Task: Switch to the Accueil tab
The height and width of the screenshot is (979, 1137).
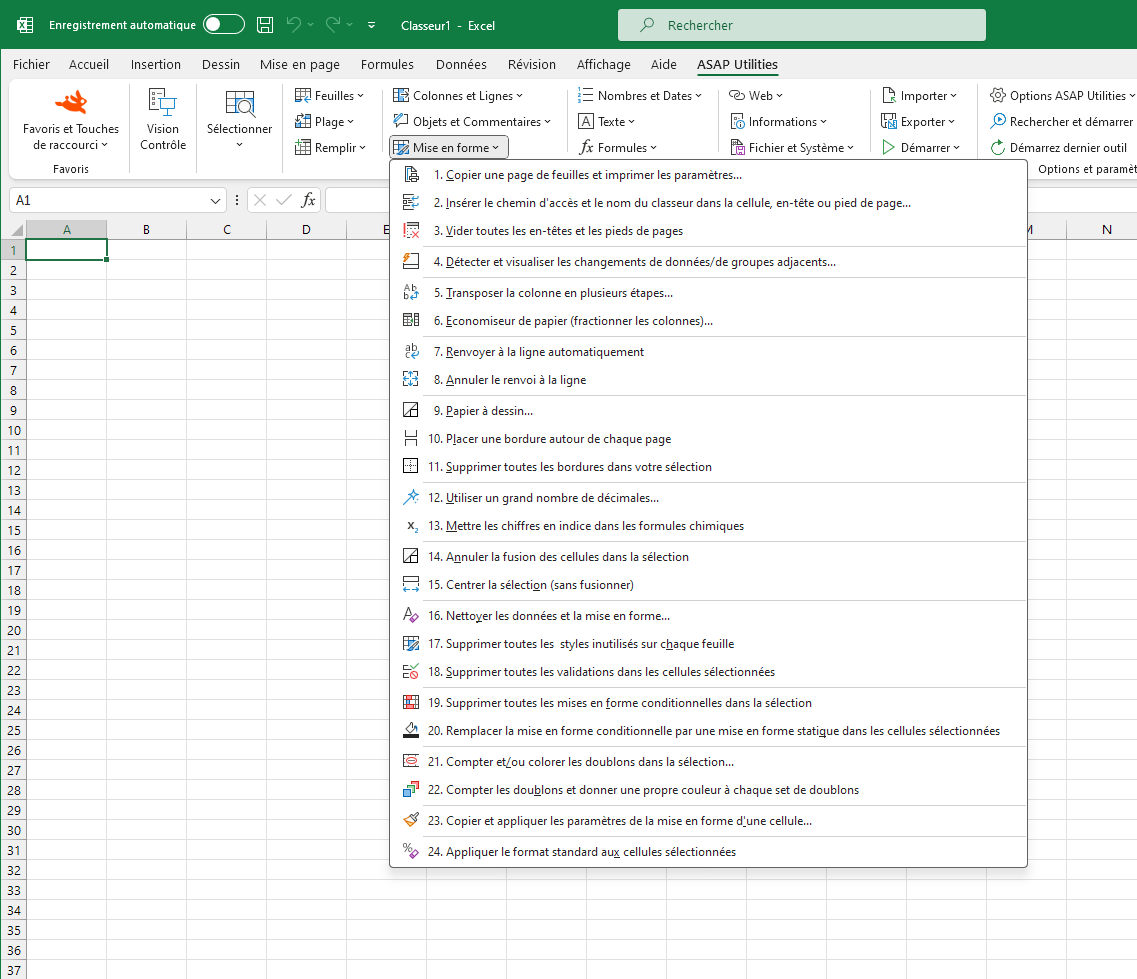Action: click(89, 65)
